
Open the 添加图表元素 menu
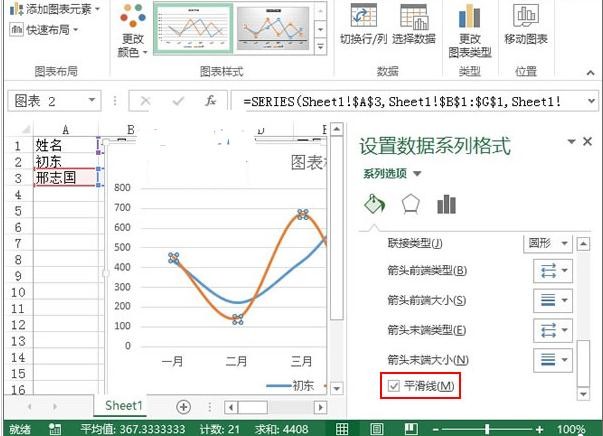[55, 8]
